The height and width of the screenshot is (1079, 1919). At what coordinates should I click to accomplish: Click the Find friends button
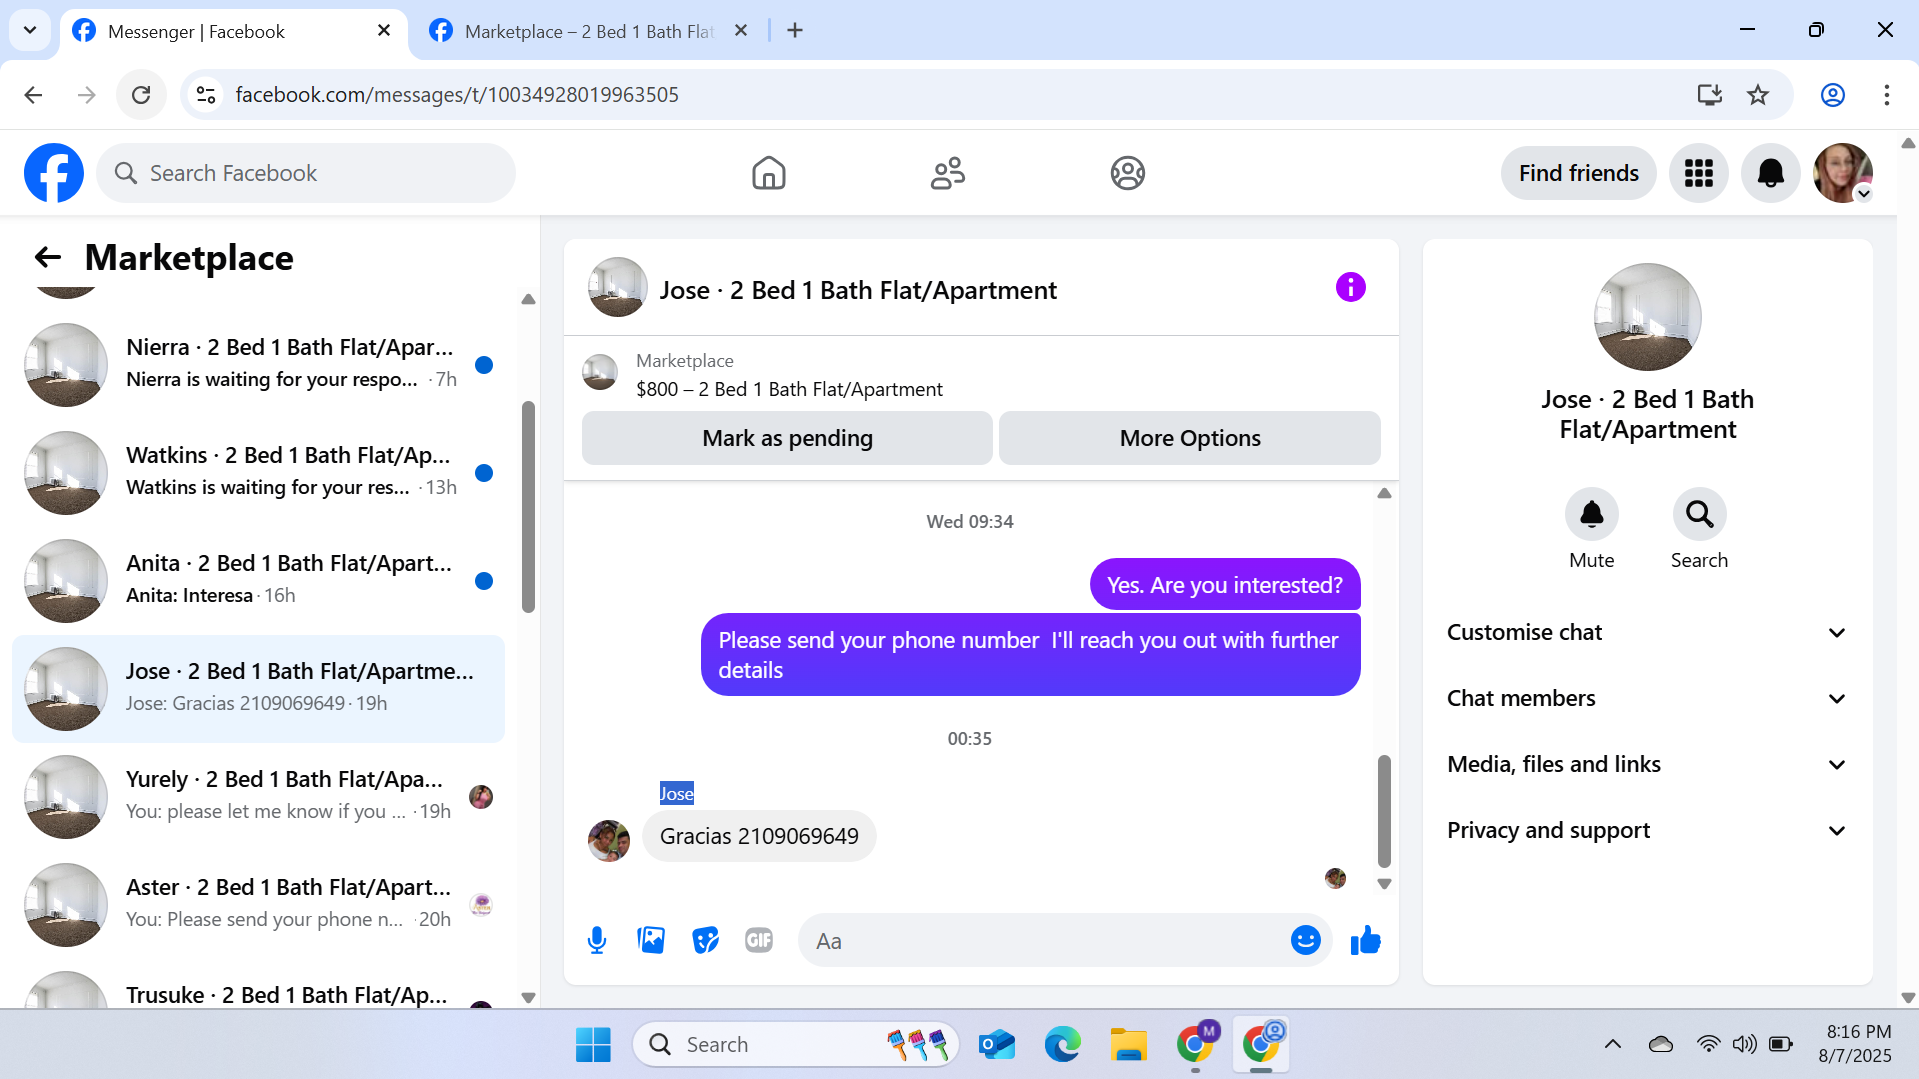pos(1578,173)
